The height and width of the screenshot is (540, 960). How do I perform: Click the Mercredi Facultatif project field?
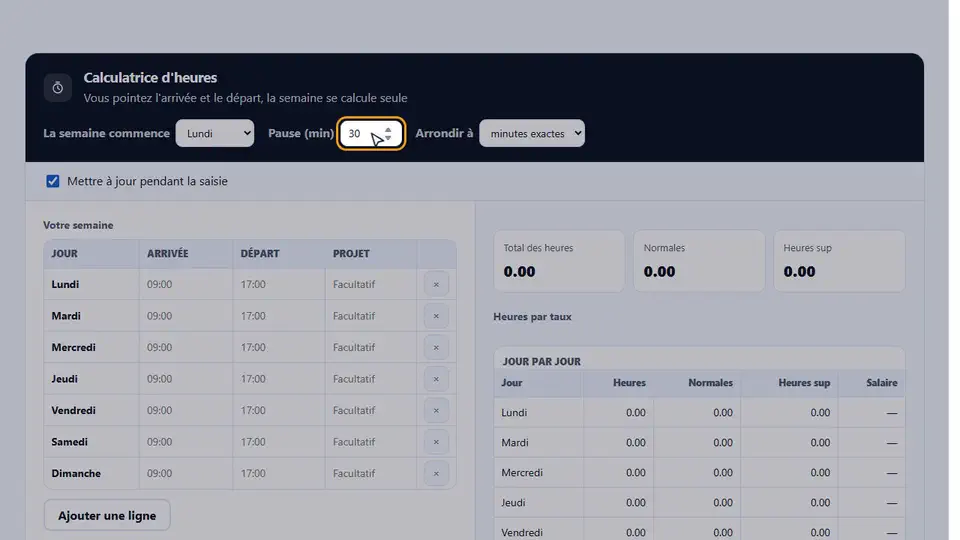pos(371,347)
